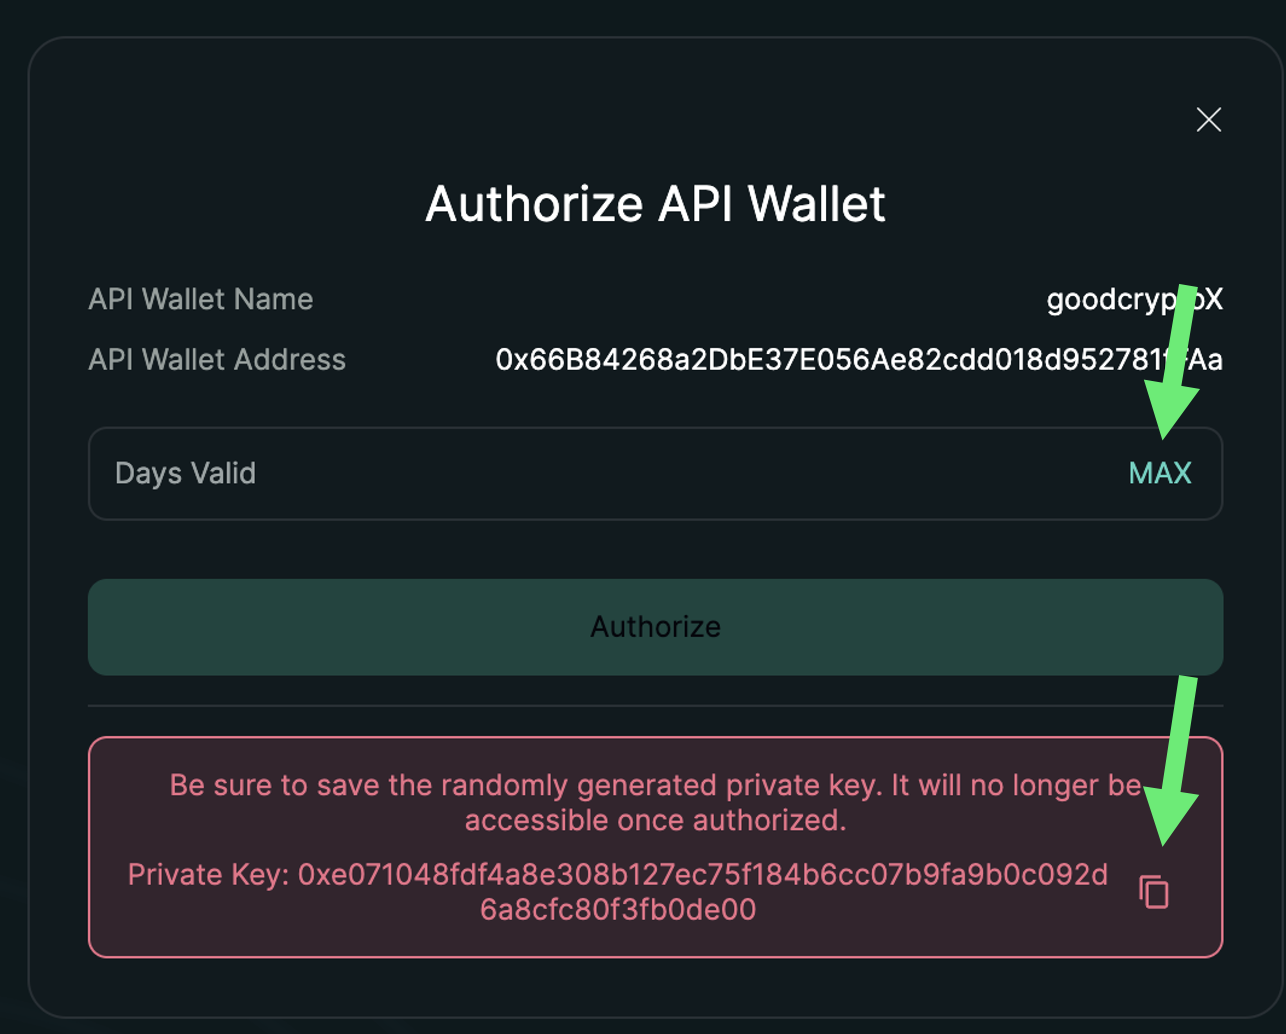Viewport: 1286px width, 1034px height.
Task: Click the divider line below Authorize
Action: pos(655,706)
